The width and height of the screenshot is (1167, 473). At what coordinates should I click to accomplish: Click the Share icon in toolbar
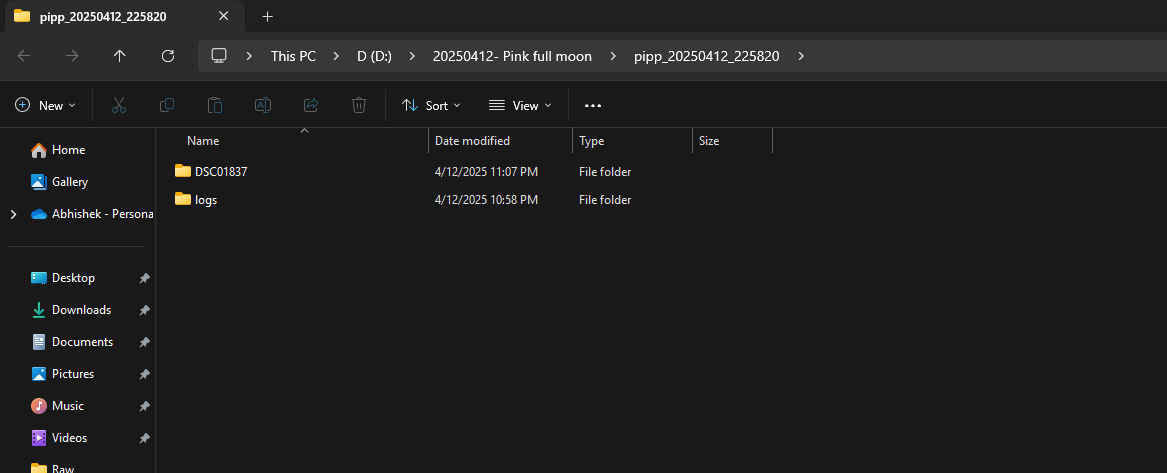(311, 105)
